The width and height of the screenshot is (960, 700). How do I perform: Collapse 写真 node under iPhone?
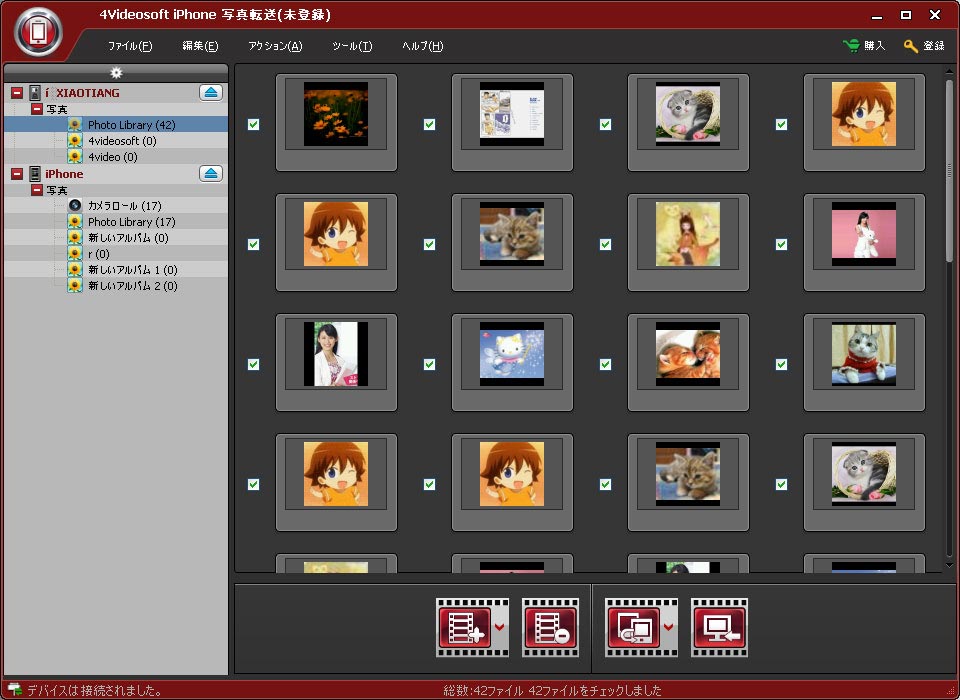pyautogui.click(x=36, y=190)
